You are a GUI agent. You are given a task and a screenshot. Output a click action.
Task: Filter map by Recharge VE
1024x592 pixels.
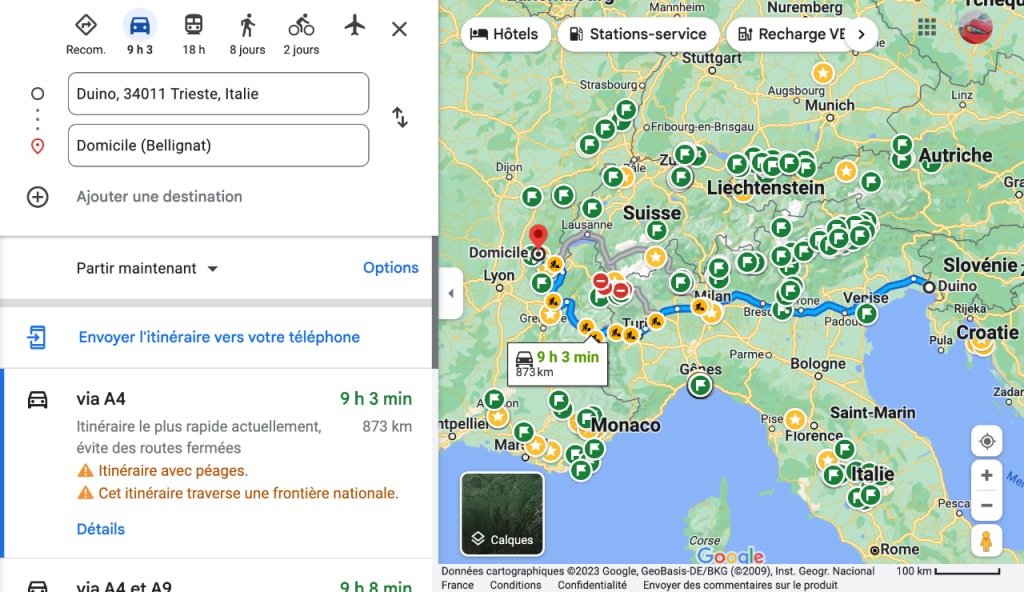coord(791,34)
